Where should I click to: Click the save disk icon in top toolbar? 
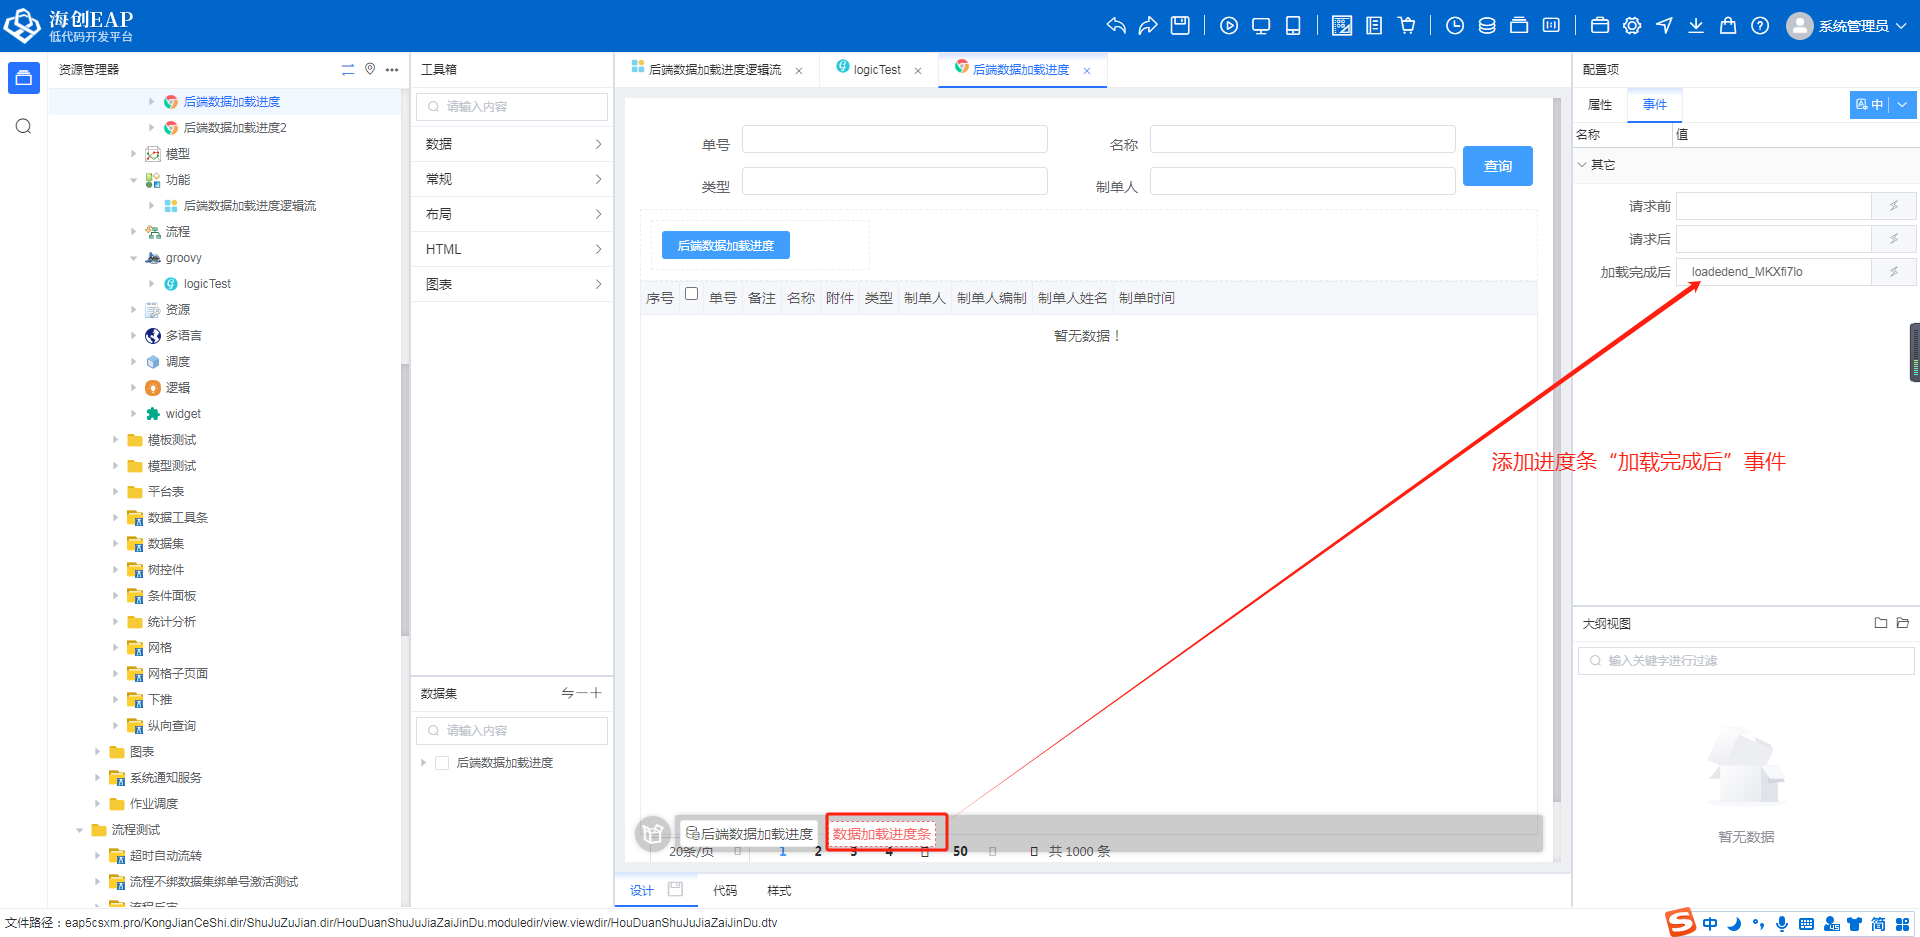pos(1180,26)
